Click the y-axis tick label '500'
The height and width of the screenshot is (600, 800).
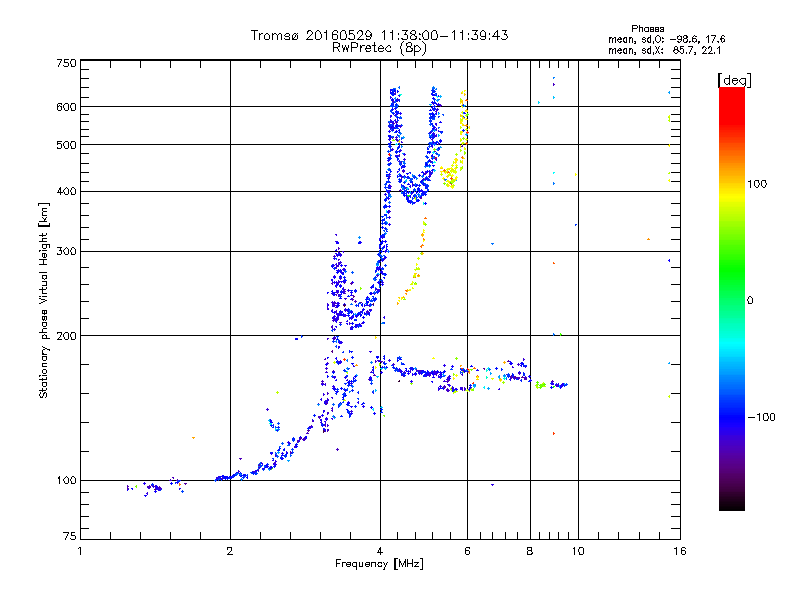click(x=66, y=145)
